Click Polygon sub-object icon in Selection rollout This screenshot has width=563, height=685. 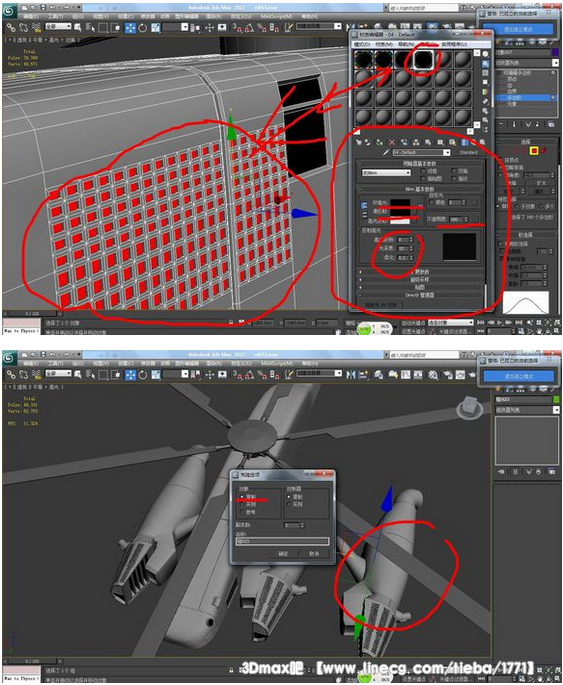[534, 151]
